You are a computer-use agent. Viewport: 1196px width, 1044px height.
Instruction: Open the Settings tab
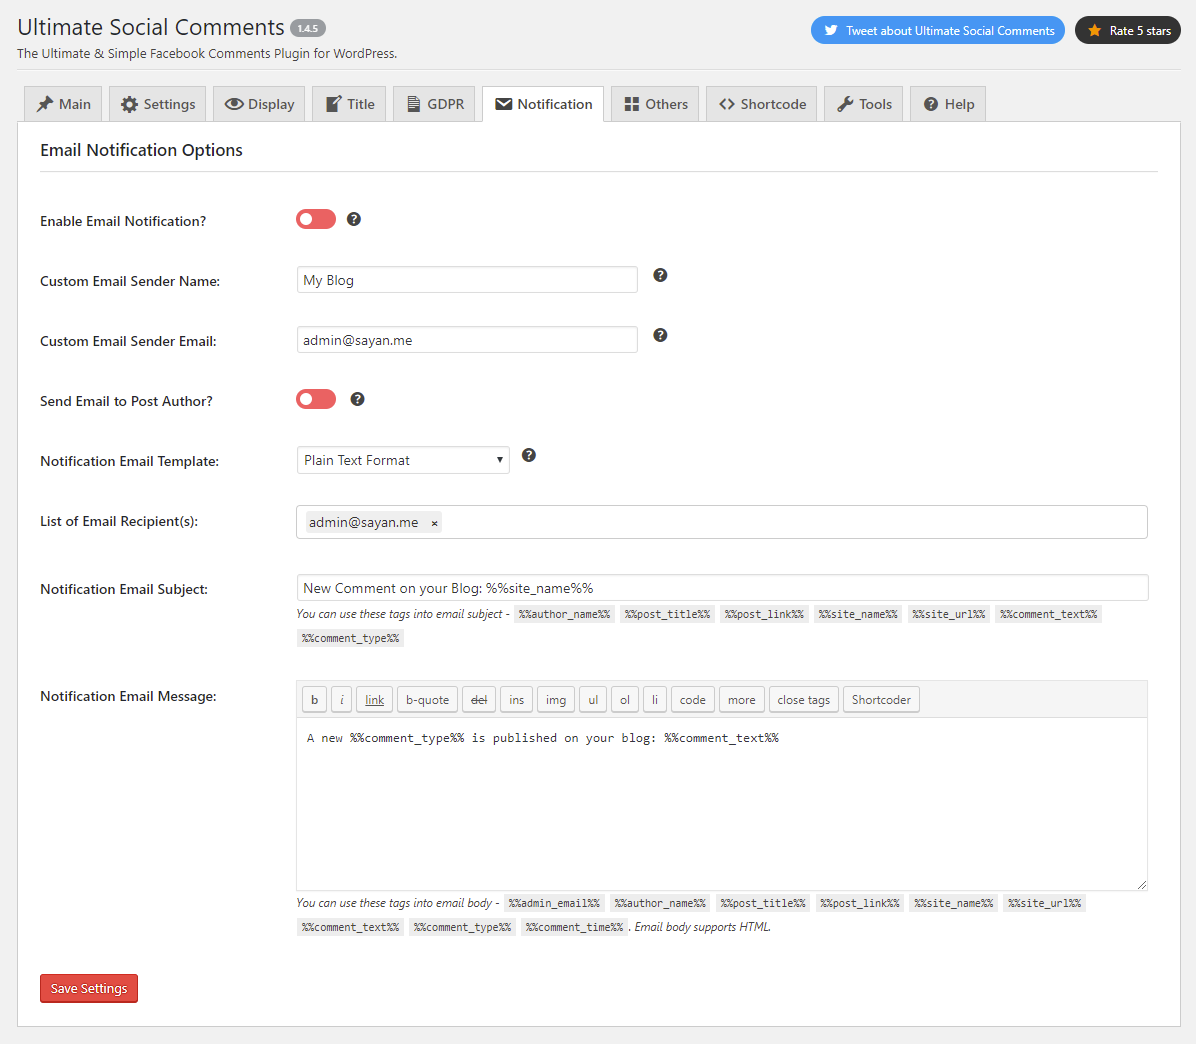[x=158, y=104]
